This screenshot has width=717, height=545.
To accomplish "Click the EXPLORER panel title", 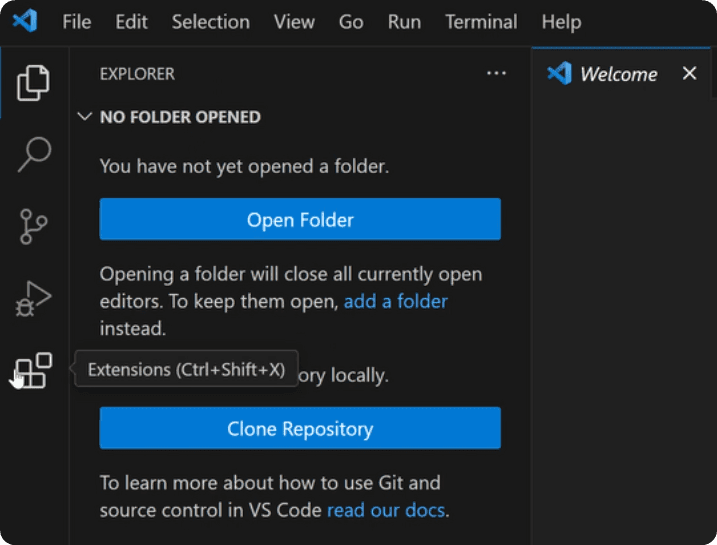I will point(137,74).
